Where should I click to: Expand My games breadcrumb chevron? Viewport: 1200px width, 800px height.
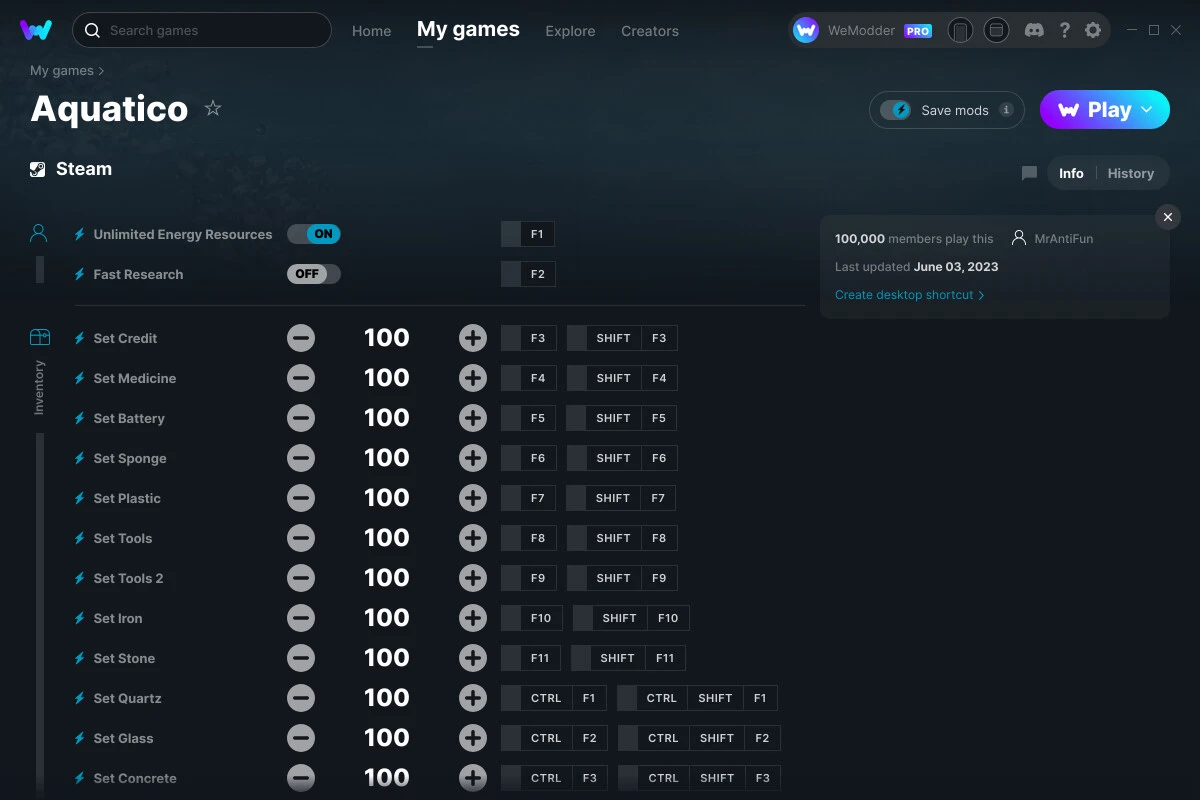click(101, 71)
